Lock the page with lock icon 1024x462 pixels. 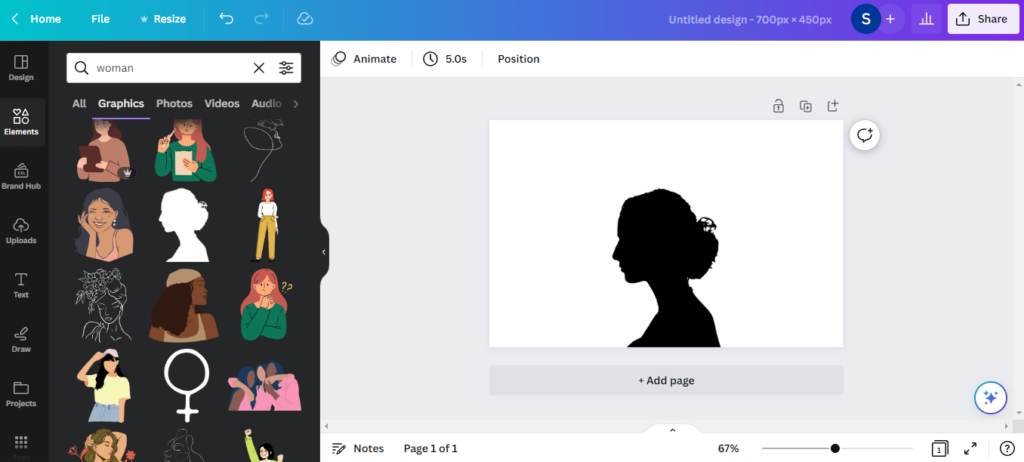pyautogui.click(x=778, y=105)
